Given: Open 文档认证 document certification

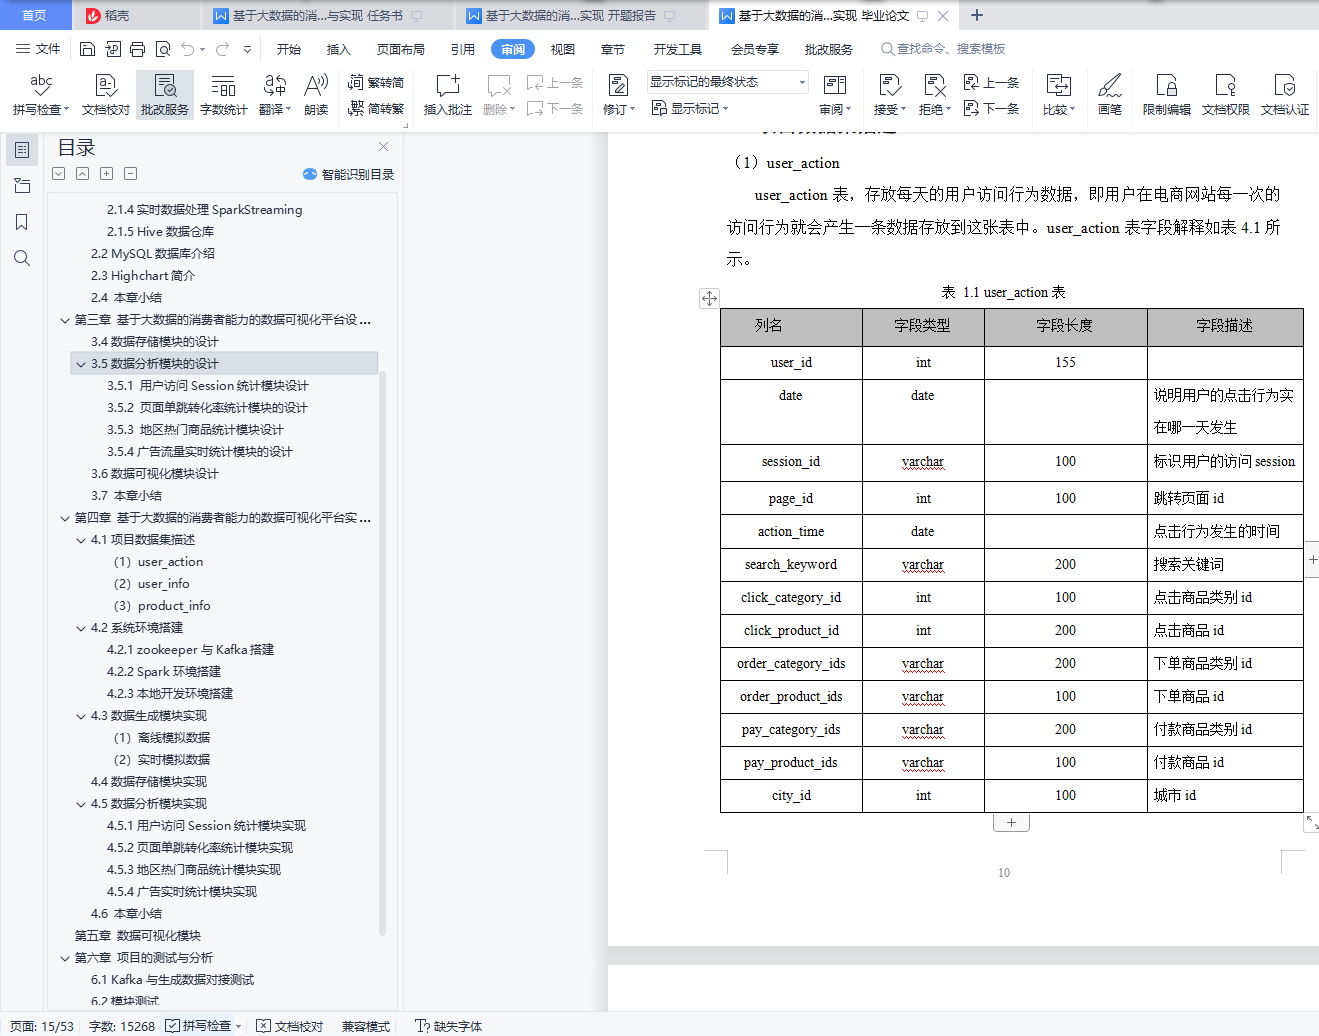Looking at the screenshot, I should click(1285, 95).
